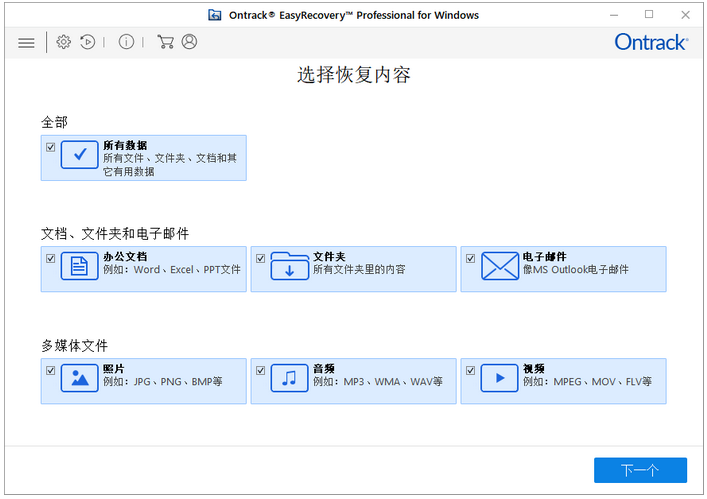Toggle the 办公文档 checkbox

pos(51,258)
